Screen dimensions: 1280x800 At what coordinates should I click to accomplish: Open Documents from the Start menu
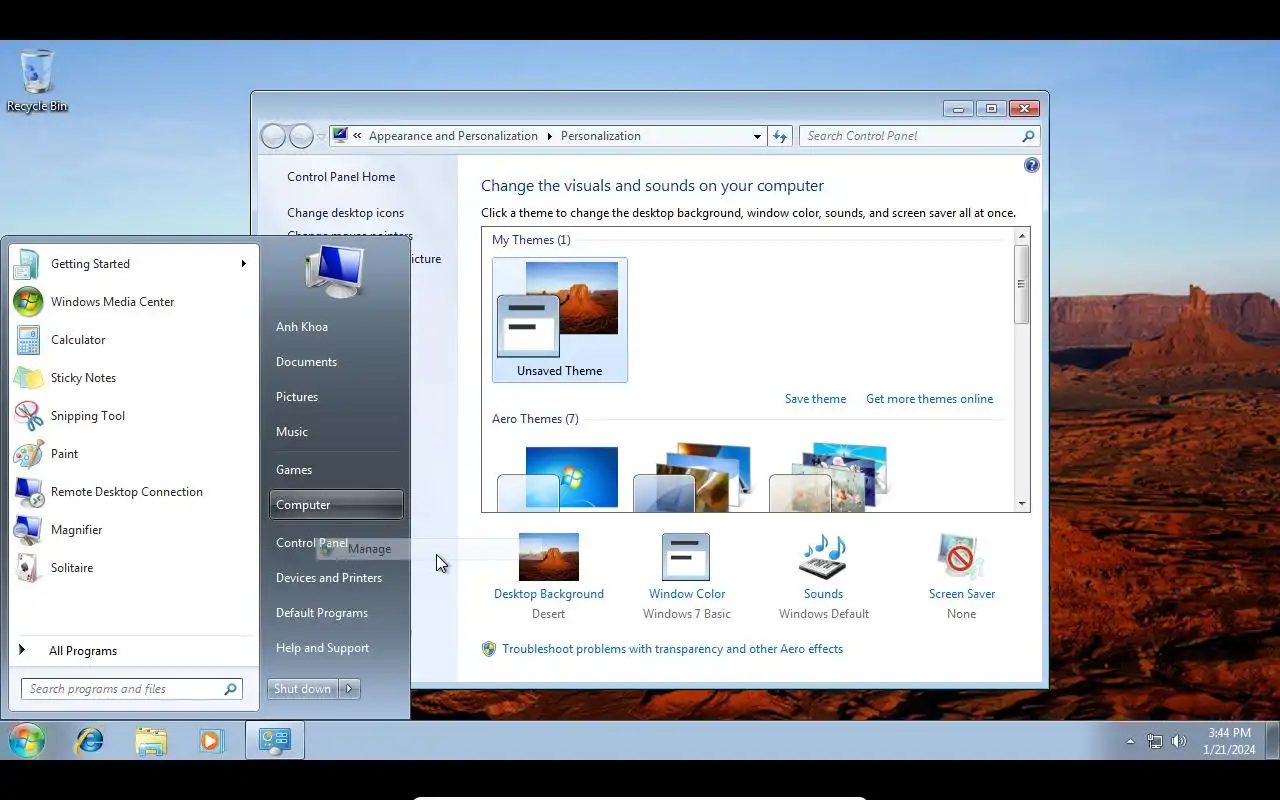point(306,362)
